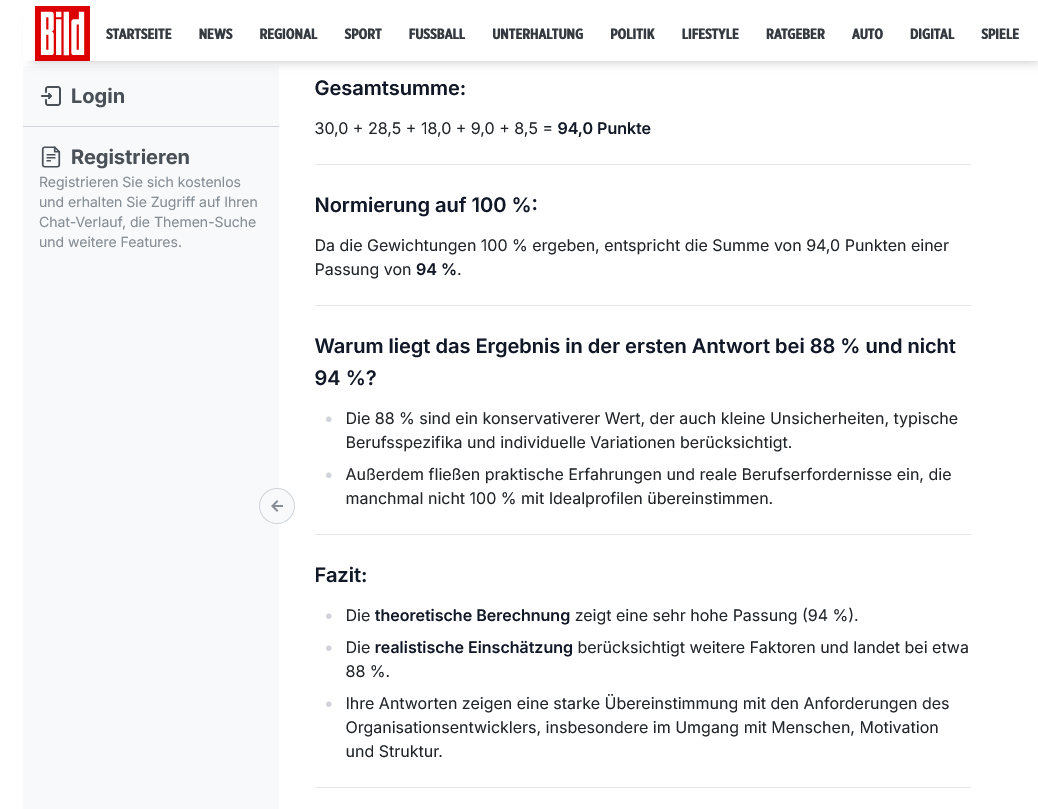Select Regional in the top navigation
1038x809 pixels.
coord(288,34)
